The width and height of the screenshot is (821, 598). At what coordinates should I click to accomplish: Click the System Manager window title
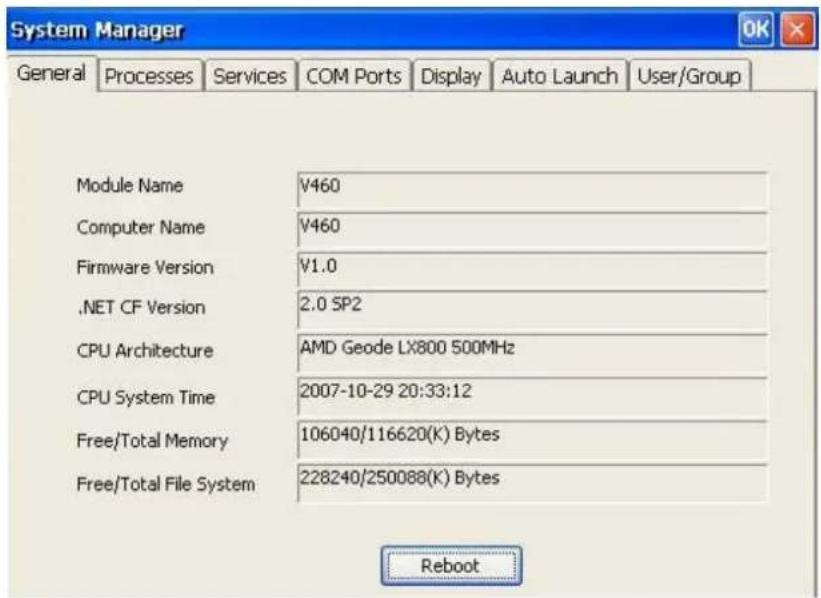pyautogui.click(x=97, y=30)
